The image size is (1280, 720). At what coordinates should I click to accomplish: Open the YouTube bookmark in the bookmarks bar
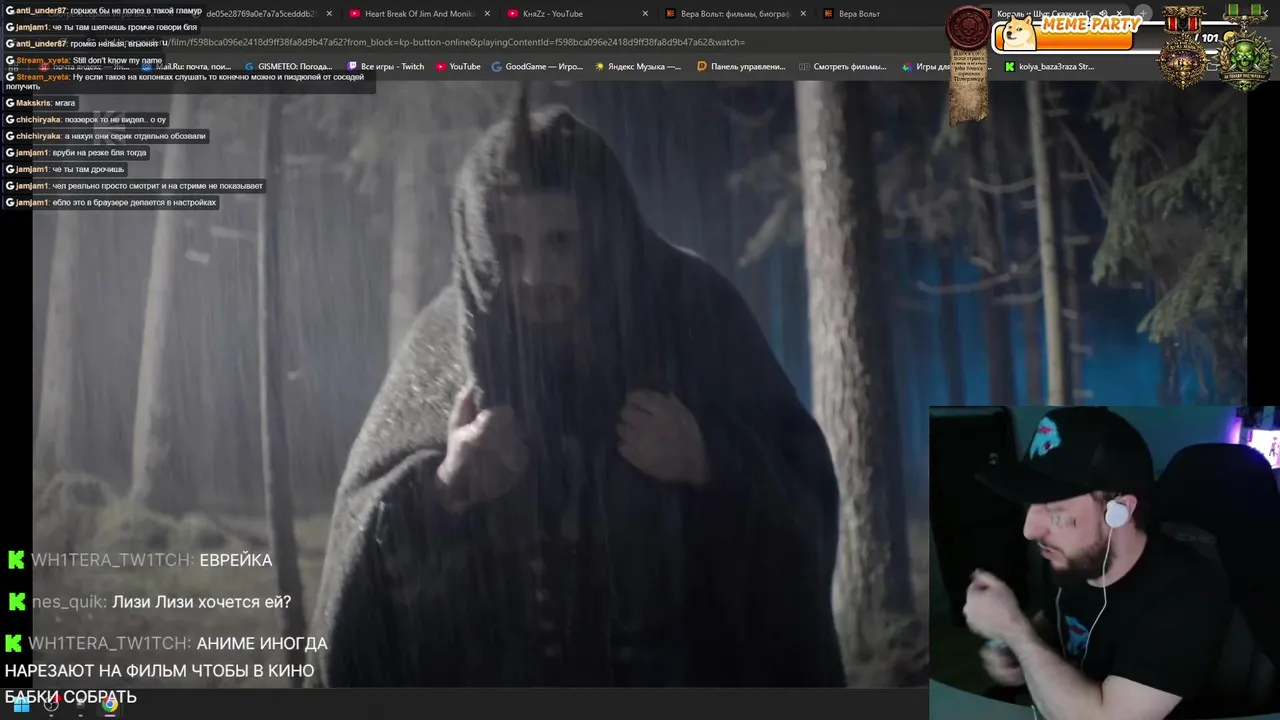tap(458, 67)
